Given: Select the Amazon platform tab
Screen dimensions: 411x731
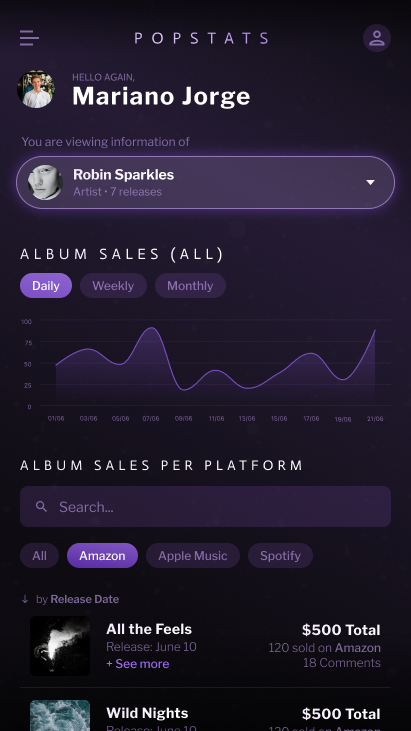Looking at the screenshot, I should tap(102, 555).
